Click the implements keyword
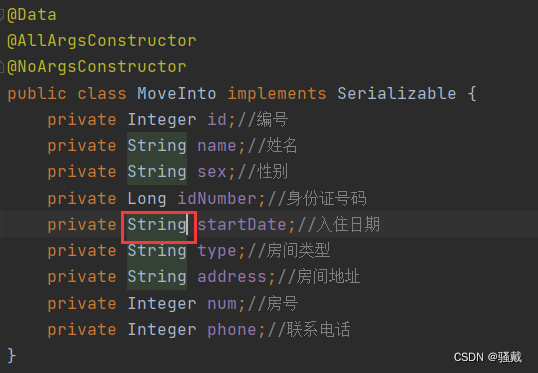Viewport: 538px width, 373px height. coord(277,94)
